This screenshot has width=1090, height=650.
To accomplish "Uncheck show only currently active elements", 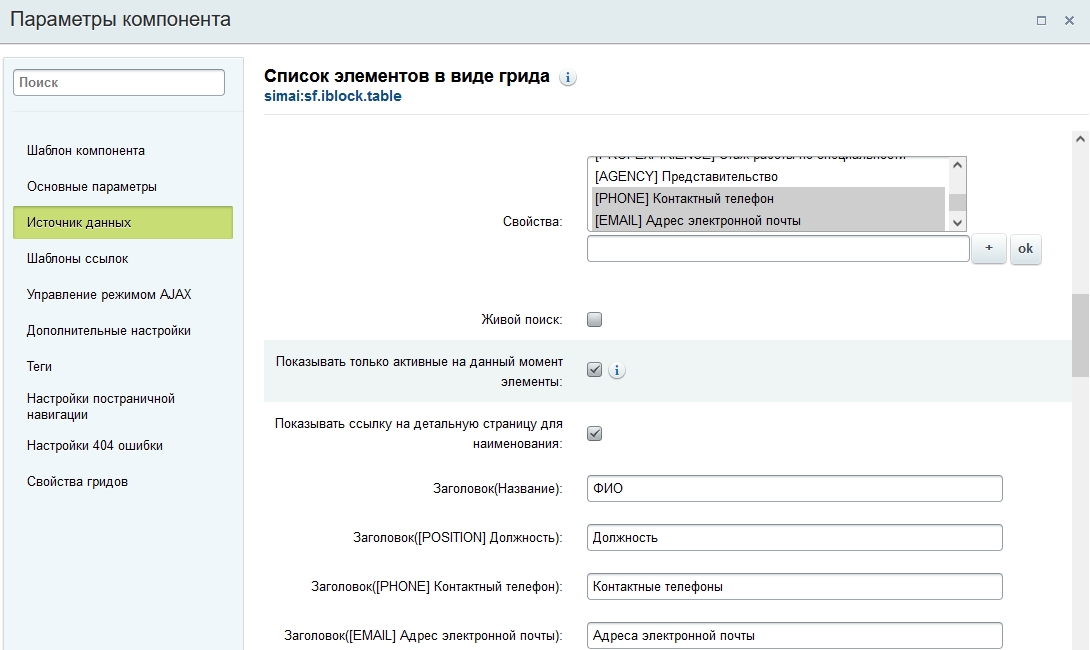I will 595,370.
